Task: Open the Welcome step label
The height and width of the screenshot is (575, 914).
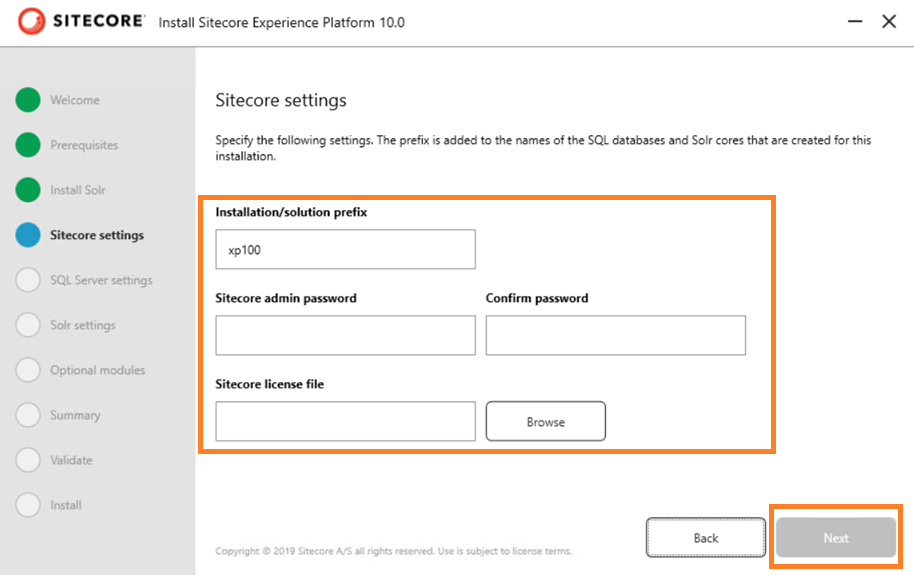Action: click(x=75, y=100)
